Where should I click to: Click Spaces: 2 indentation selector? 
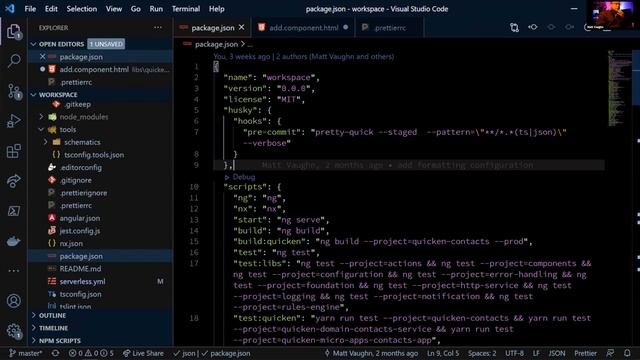(482, 353)
